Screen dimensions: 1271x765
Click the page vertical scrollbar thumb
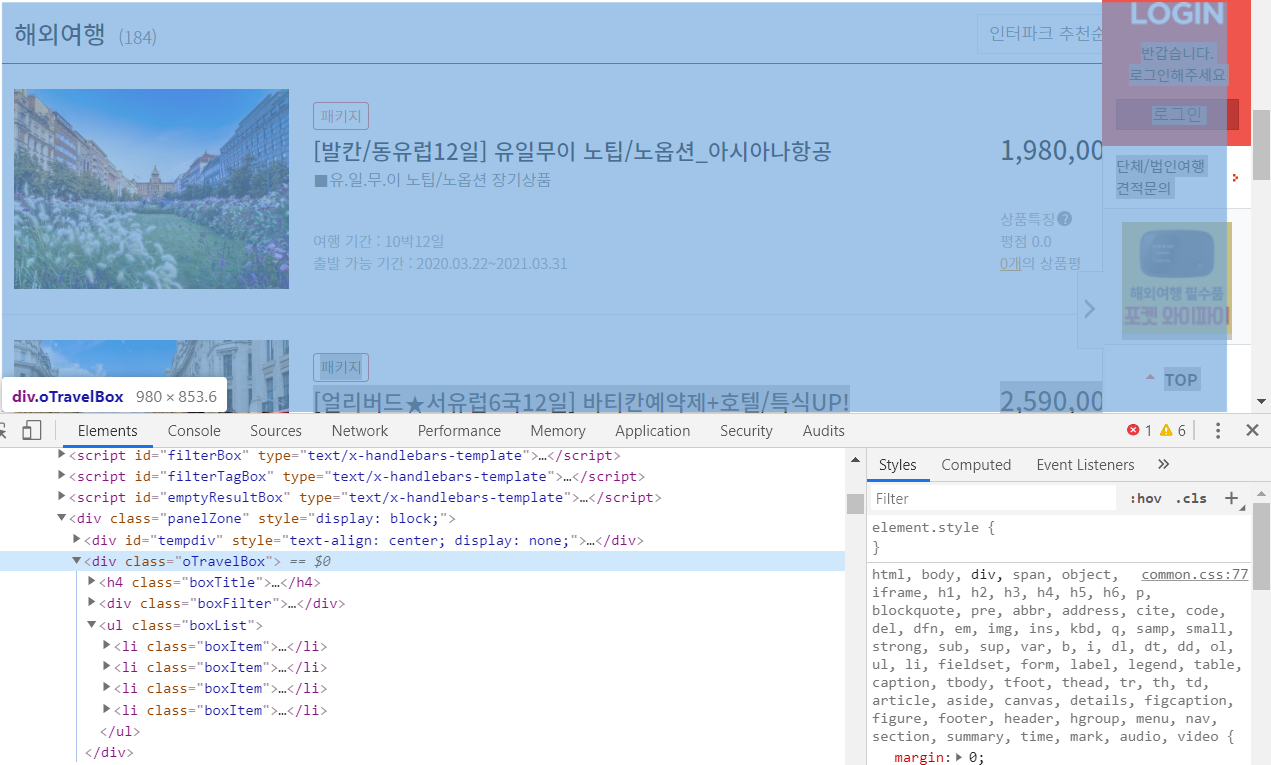pos(1261,145)
